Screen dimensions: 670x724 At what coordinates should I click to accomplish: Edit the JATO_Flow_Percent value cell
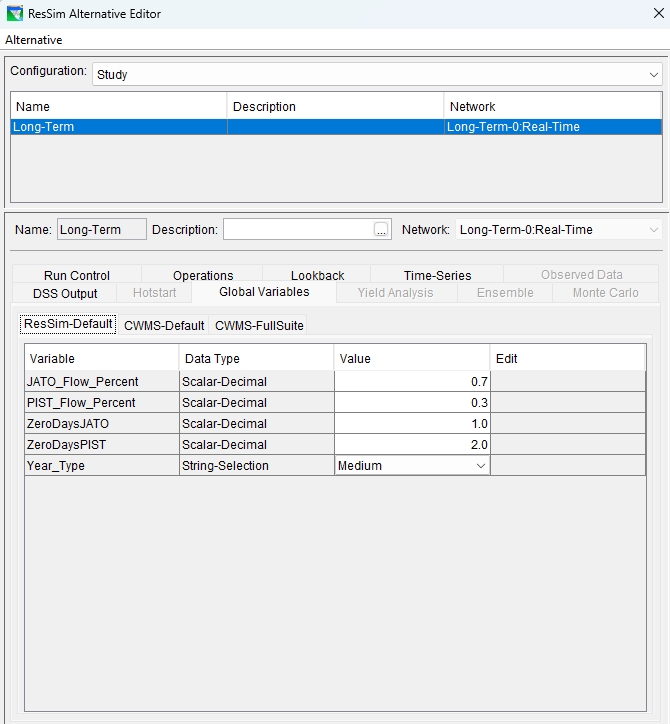(x=412, y=381)
